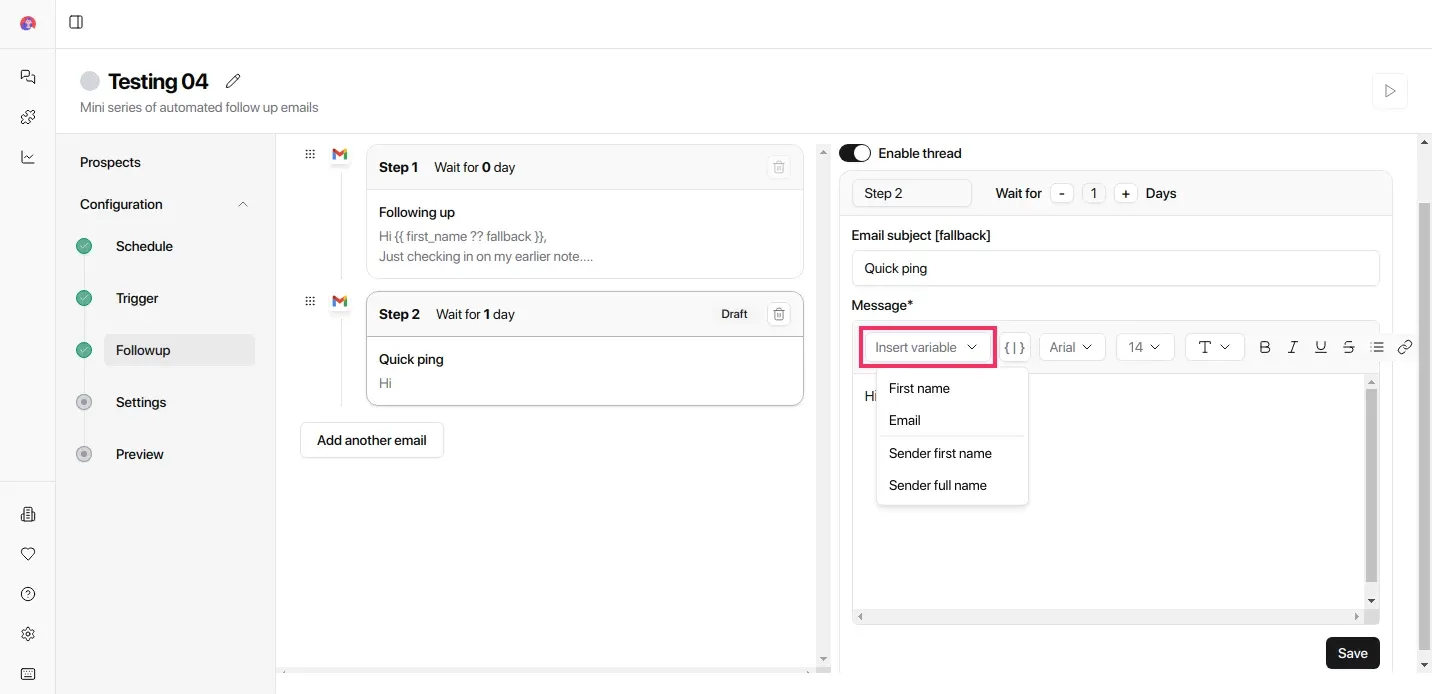The width and height of the screenshot is (1432, 694).
Task: Select First name from variable list
Action: coord(919,388)
